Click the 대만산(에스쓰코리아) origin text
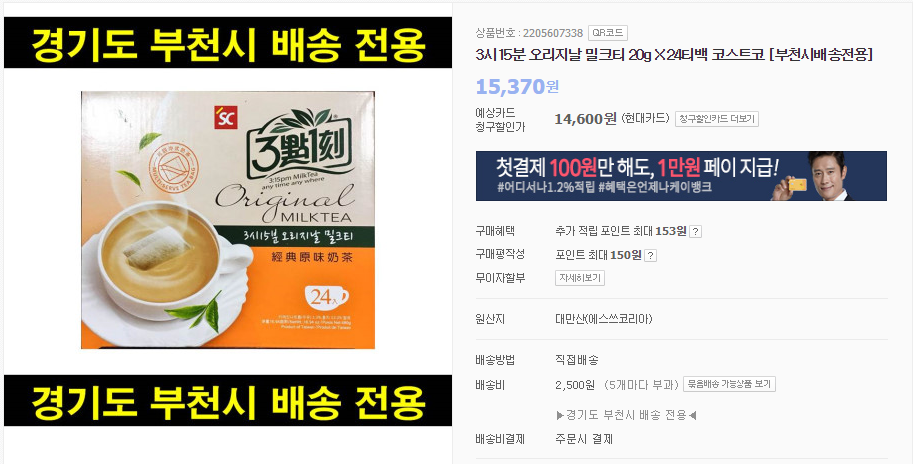The height and width of the screenshot is (464, 913). [x=604, y=319]
